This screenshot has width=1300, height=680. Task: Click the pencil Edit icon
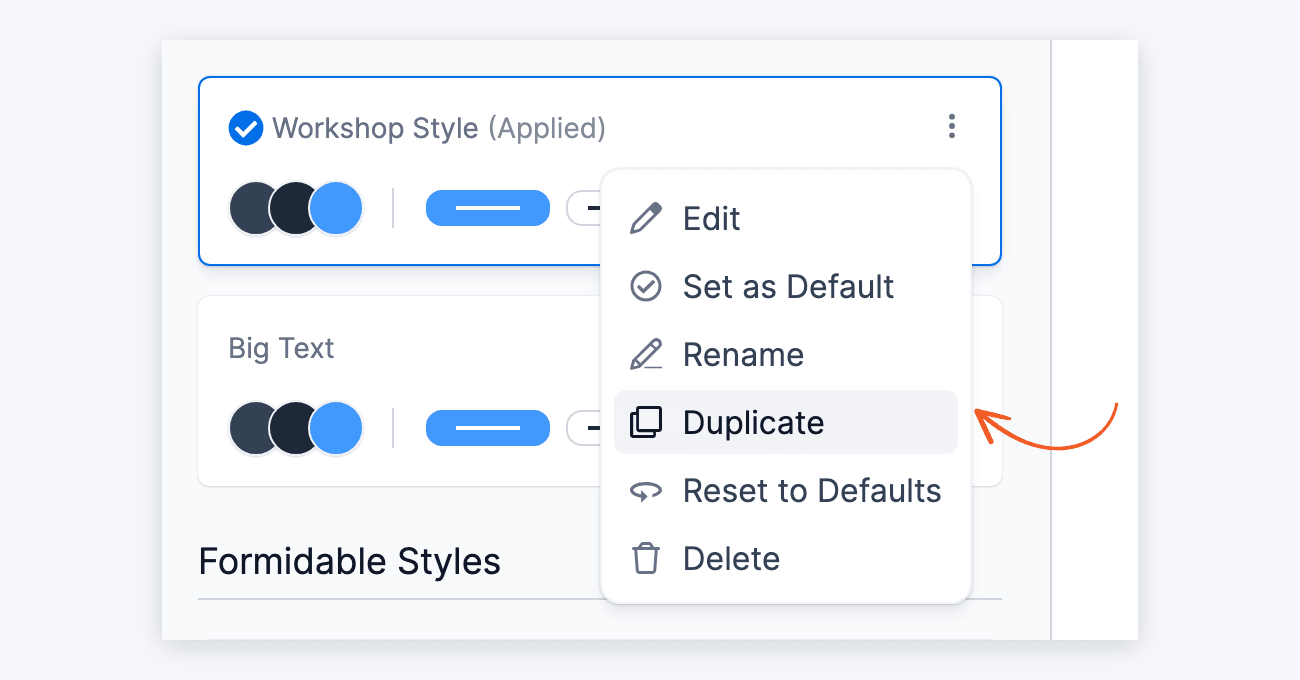coord(646,218)
